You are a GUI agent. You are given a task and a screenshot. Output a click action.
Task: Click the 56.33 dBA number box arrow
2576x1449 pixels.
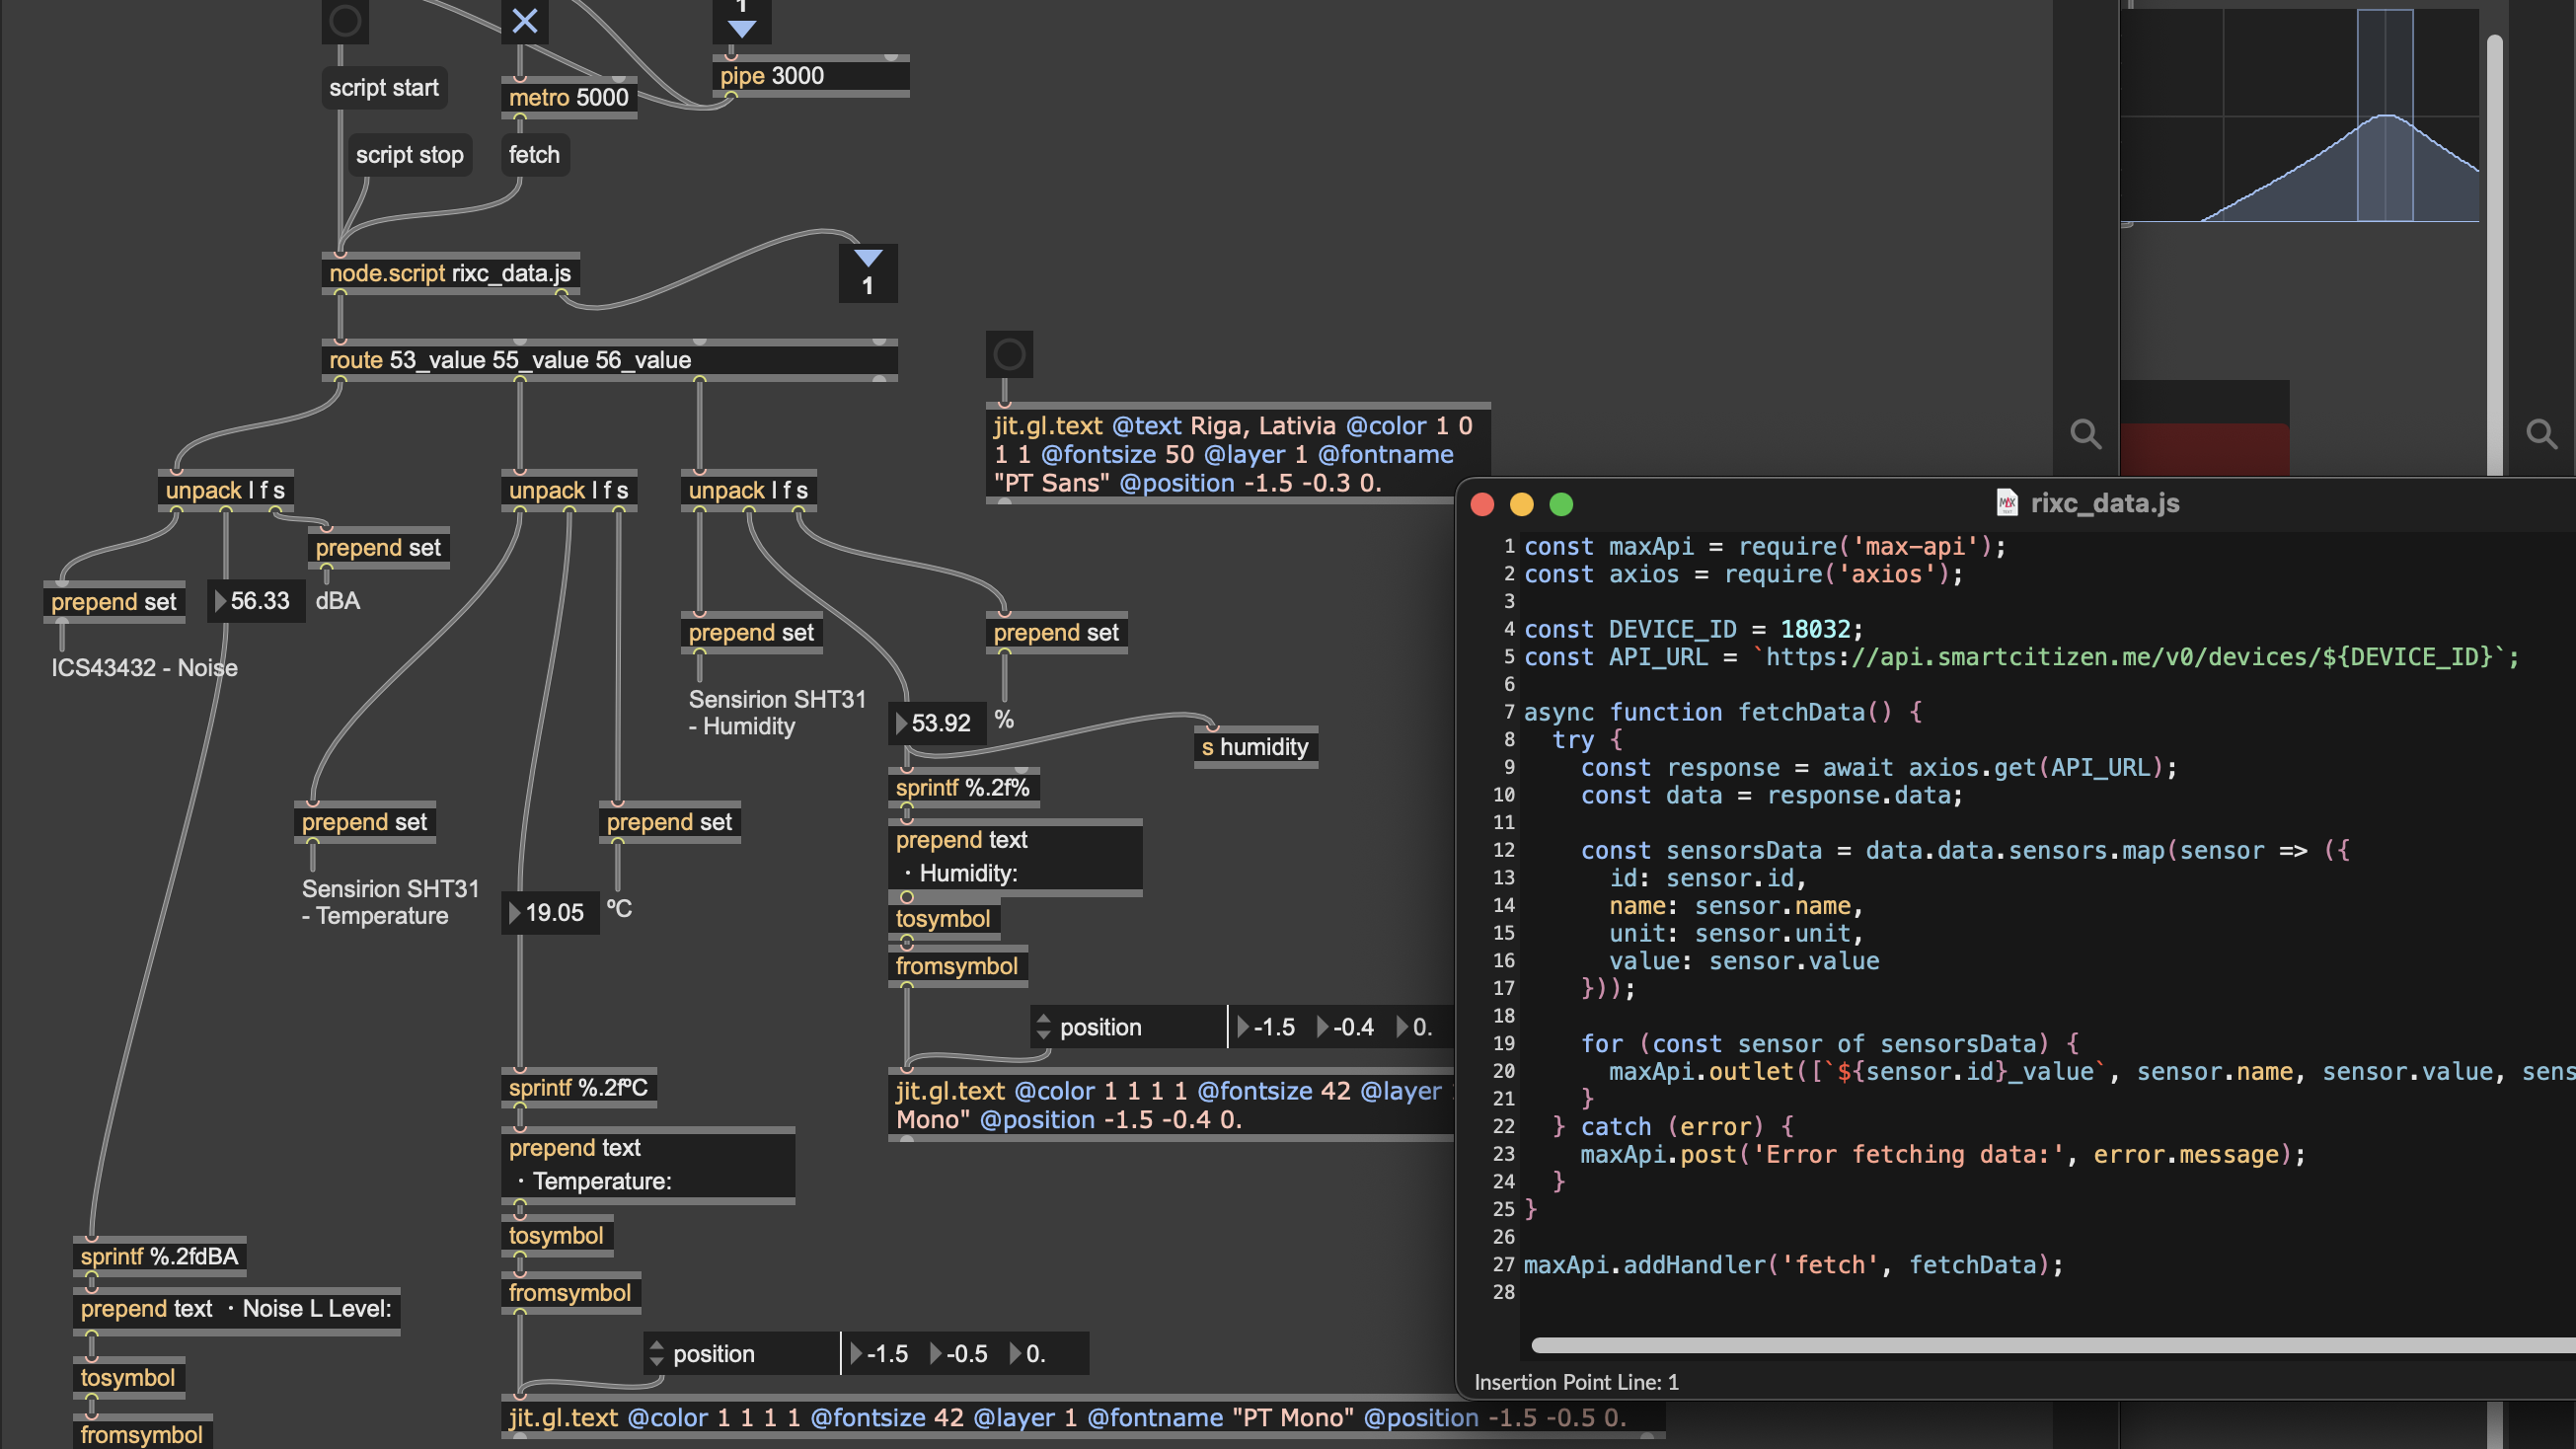221,601
